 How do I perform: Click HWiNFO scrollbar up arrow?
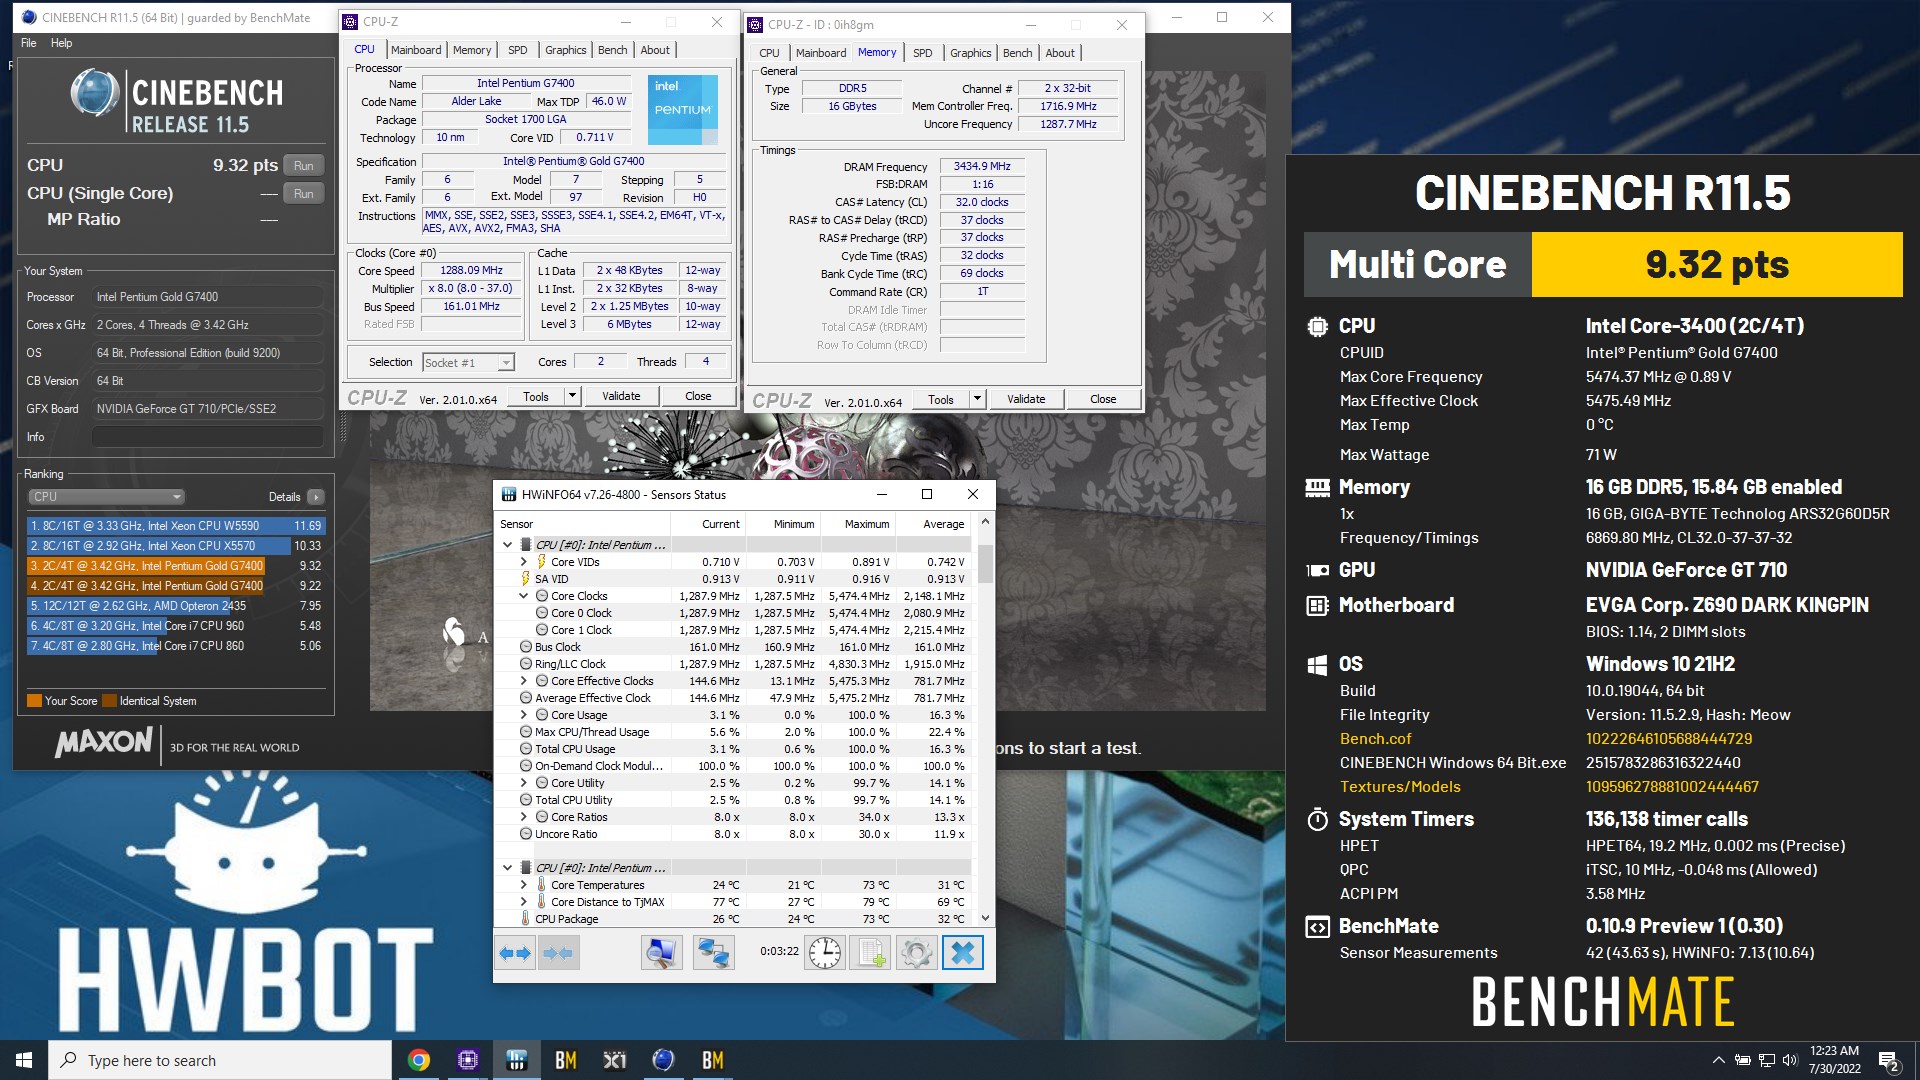[985, 522]
